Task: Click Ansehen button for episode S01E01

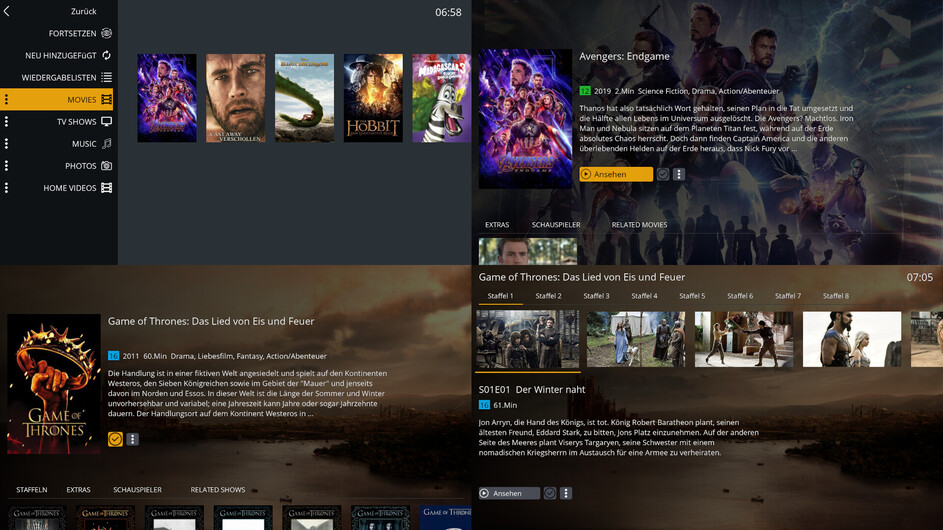Action: (509, 493)
